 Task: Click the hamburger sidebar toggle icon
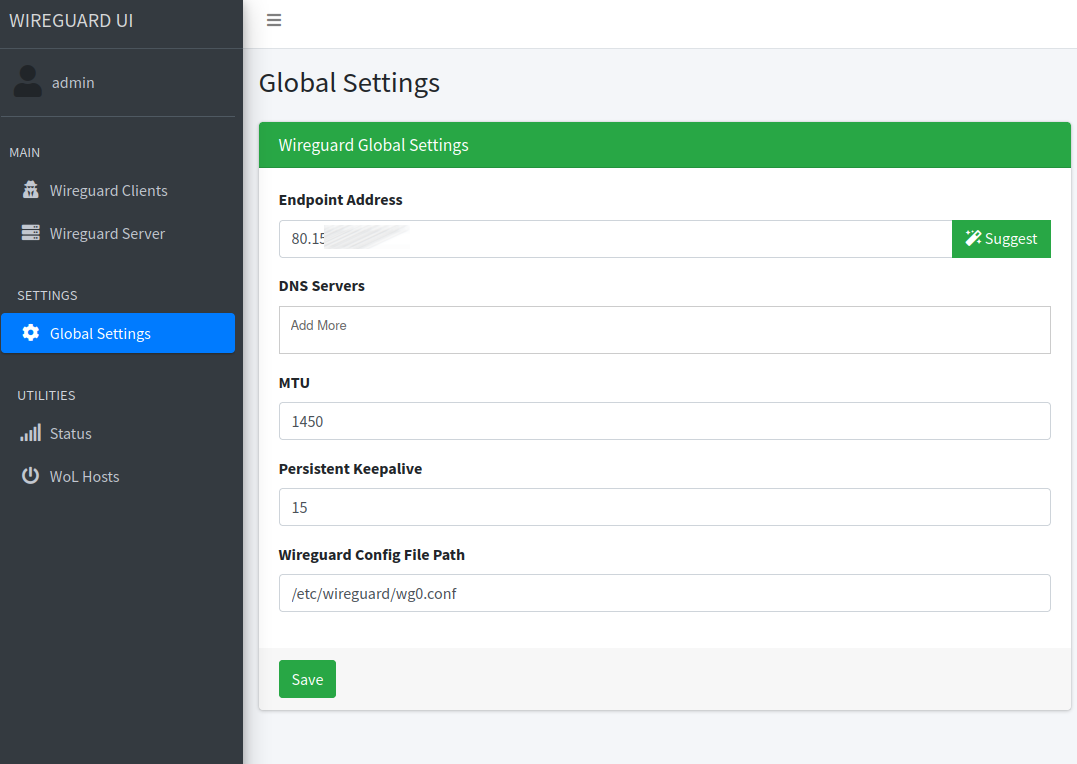274,20
